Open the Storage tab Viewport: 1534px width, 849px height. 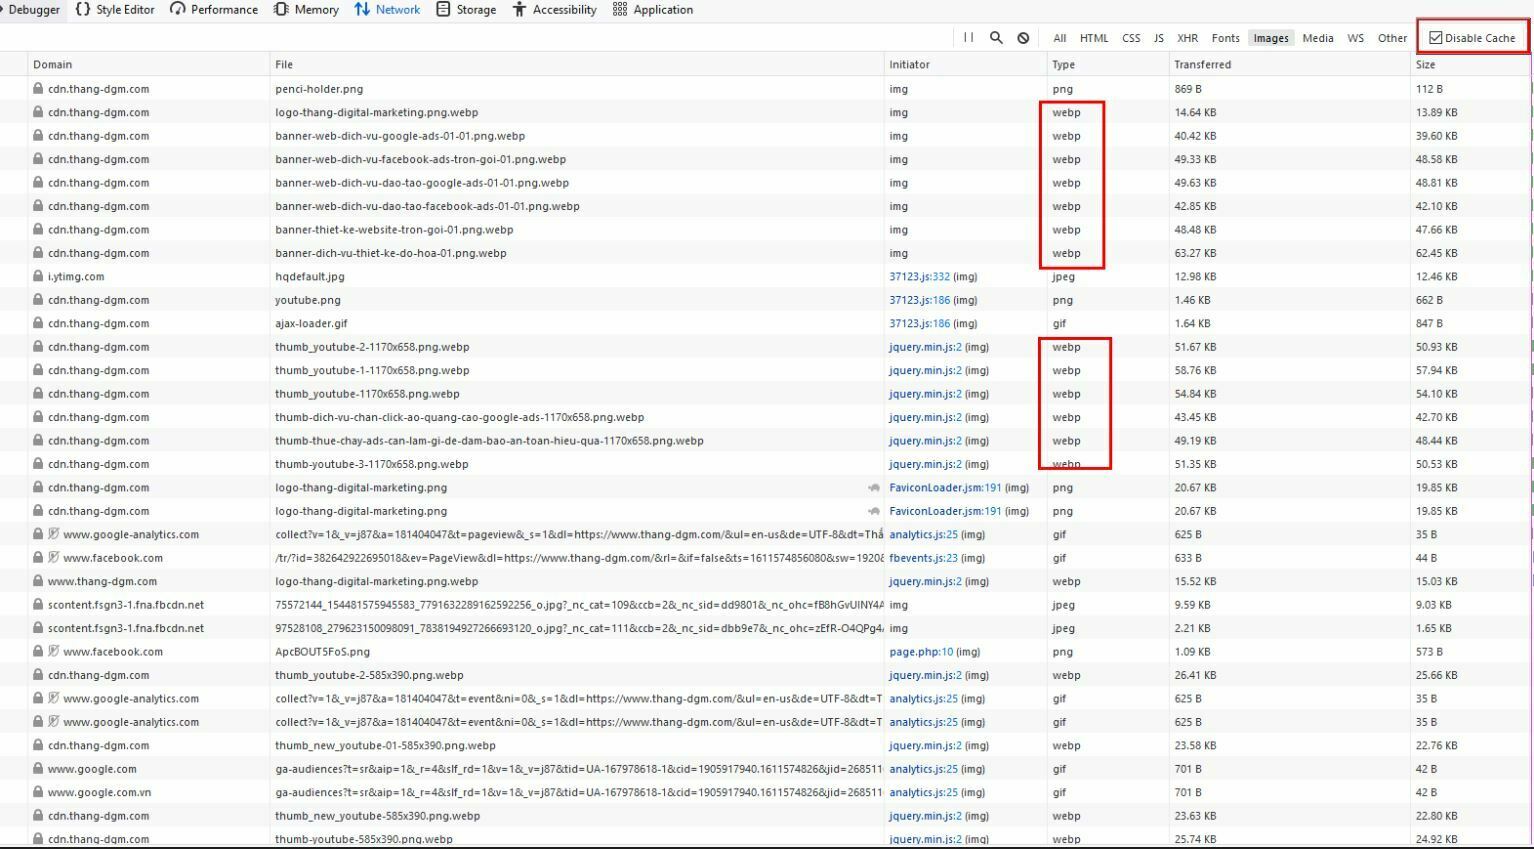coord(466,9)
